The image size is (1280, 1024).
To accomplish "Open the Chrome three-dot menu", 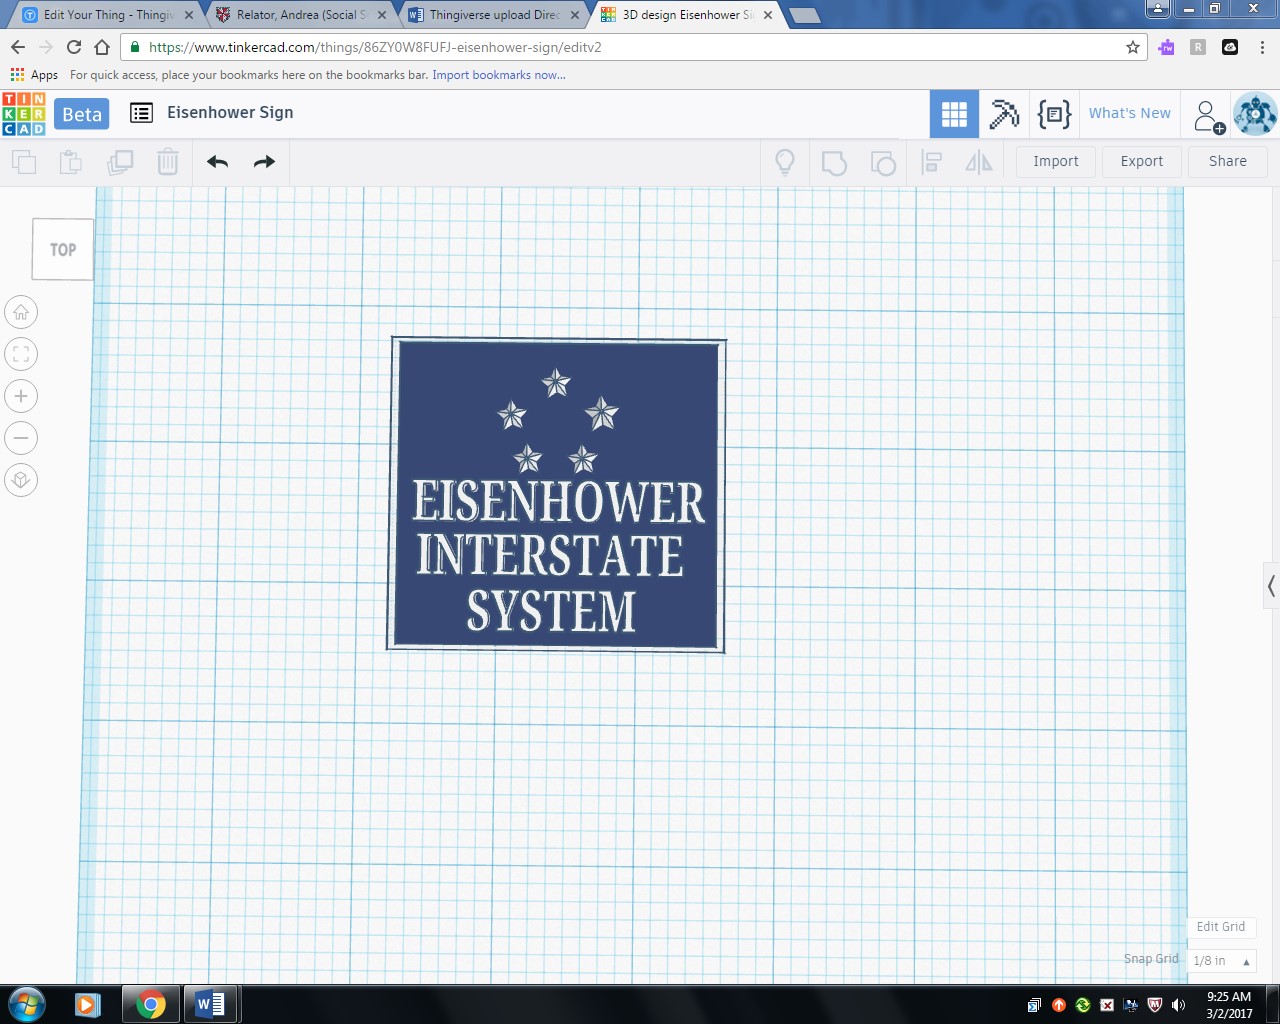I will (x=1262, y=47).
